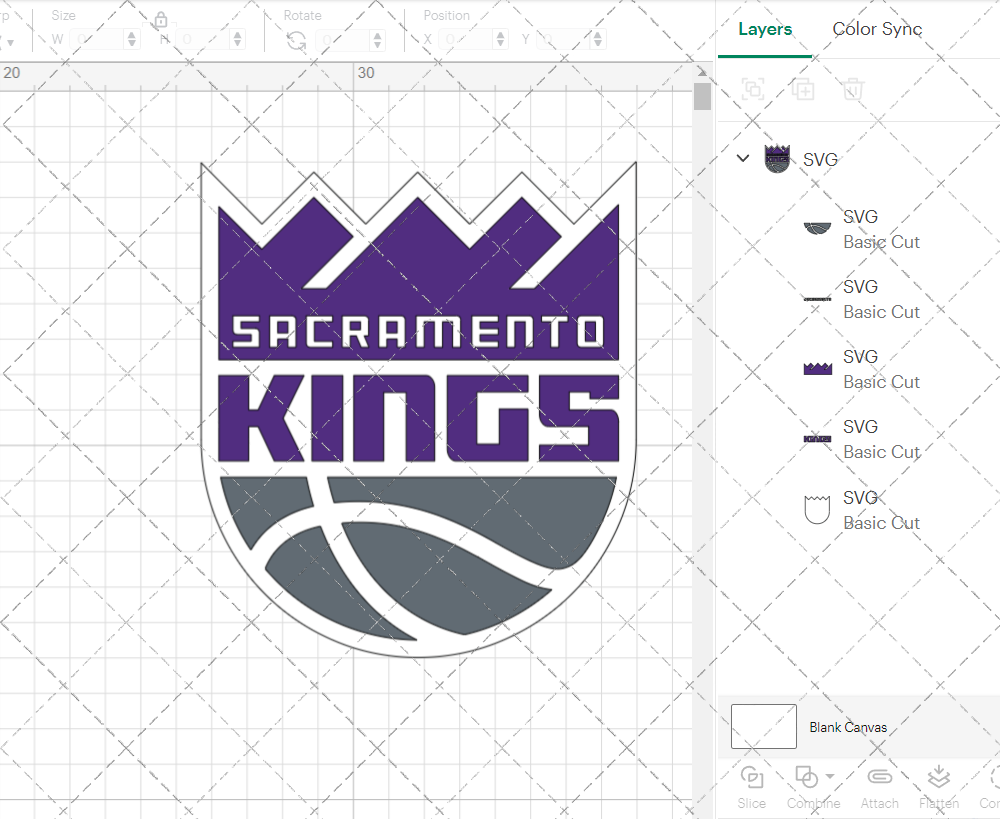Viewport: 1000px width, 819px height.
Task: Click the KINGS lettering on canvas logo
Action: pyautogui.click(x=418, y=418)
